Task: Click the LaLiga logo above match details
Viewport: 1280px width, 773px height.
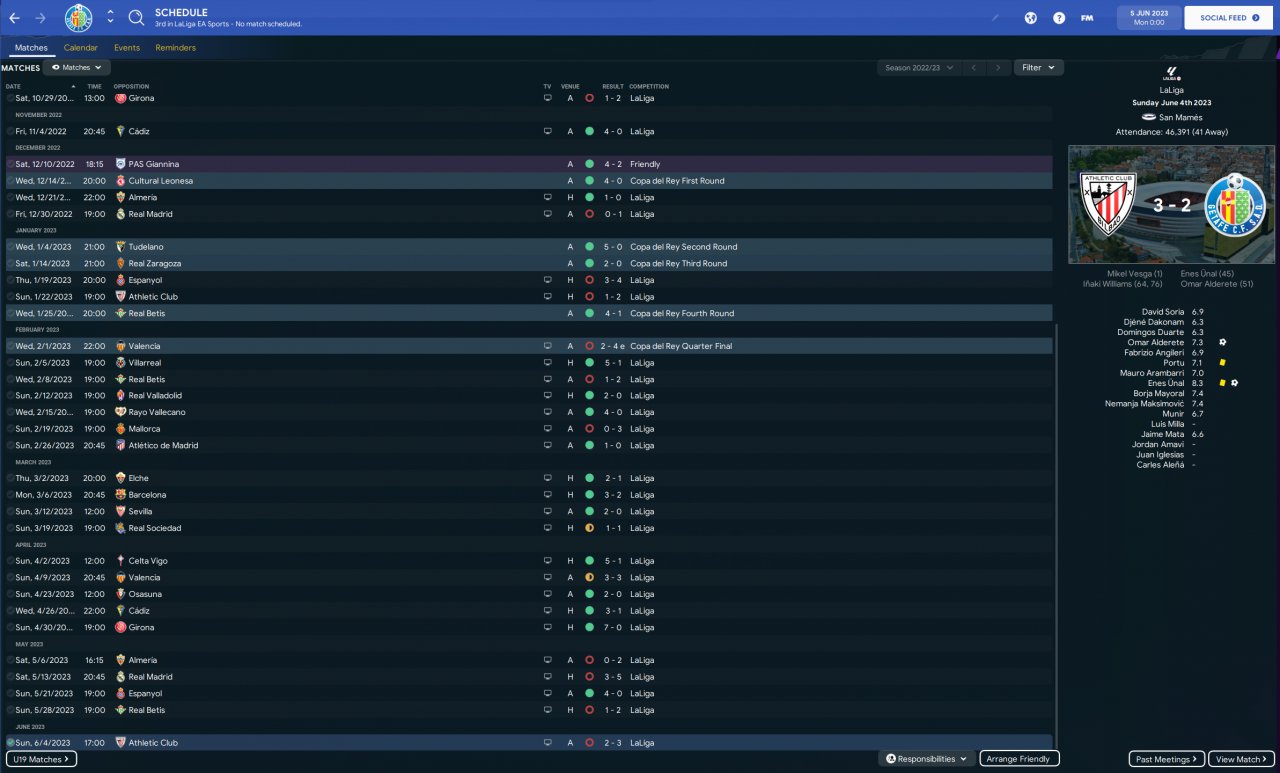Action: pos(1171,72)
